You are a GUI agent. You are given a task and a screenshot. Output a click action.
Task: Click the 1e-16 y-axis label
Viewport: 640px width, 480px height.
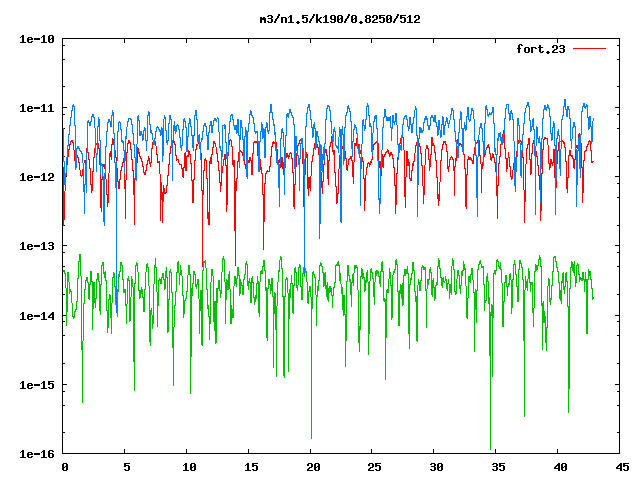[37, 454]
